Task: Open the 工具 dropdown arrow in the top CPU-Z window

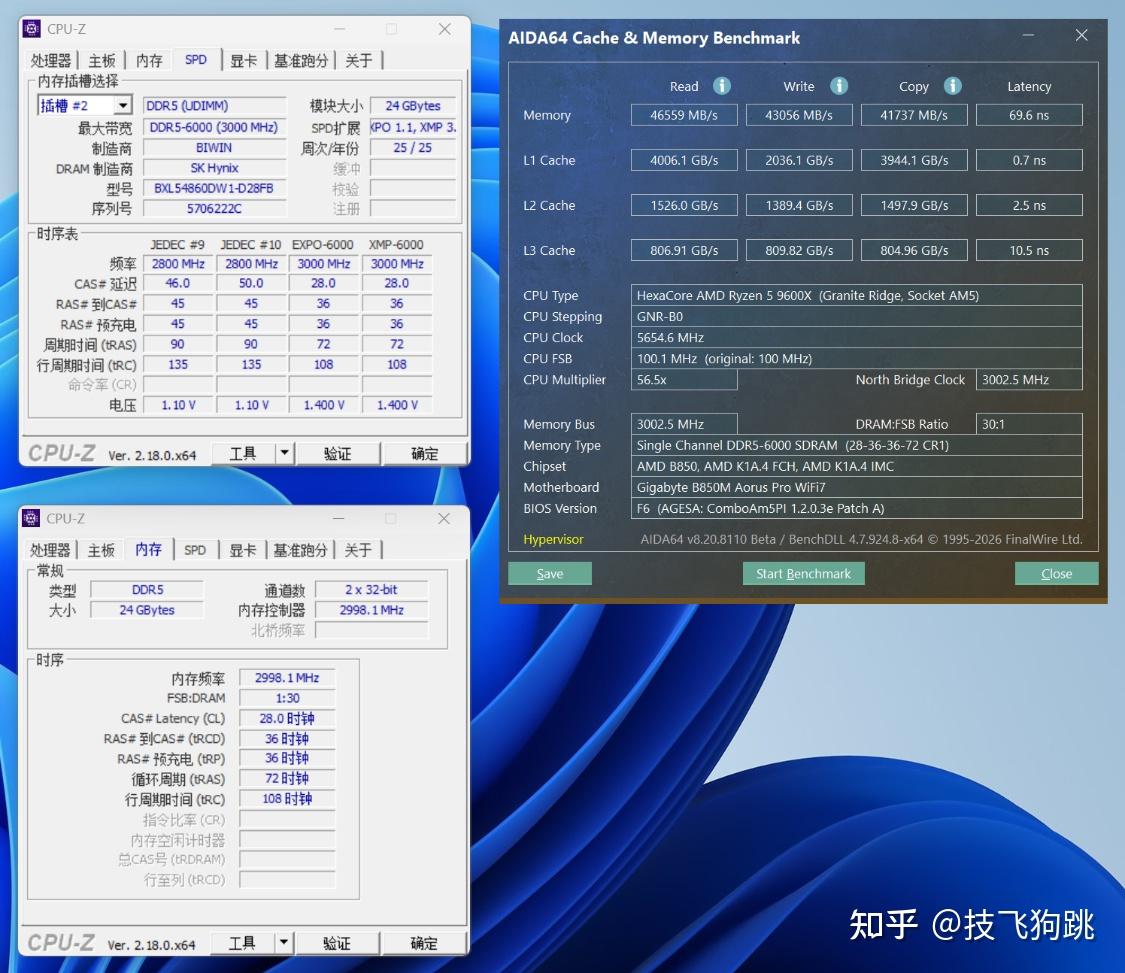Action: [x=285, y=453]
